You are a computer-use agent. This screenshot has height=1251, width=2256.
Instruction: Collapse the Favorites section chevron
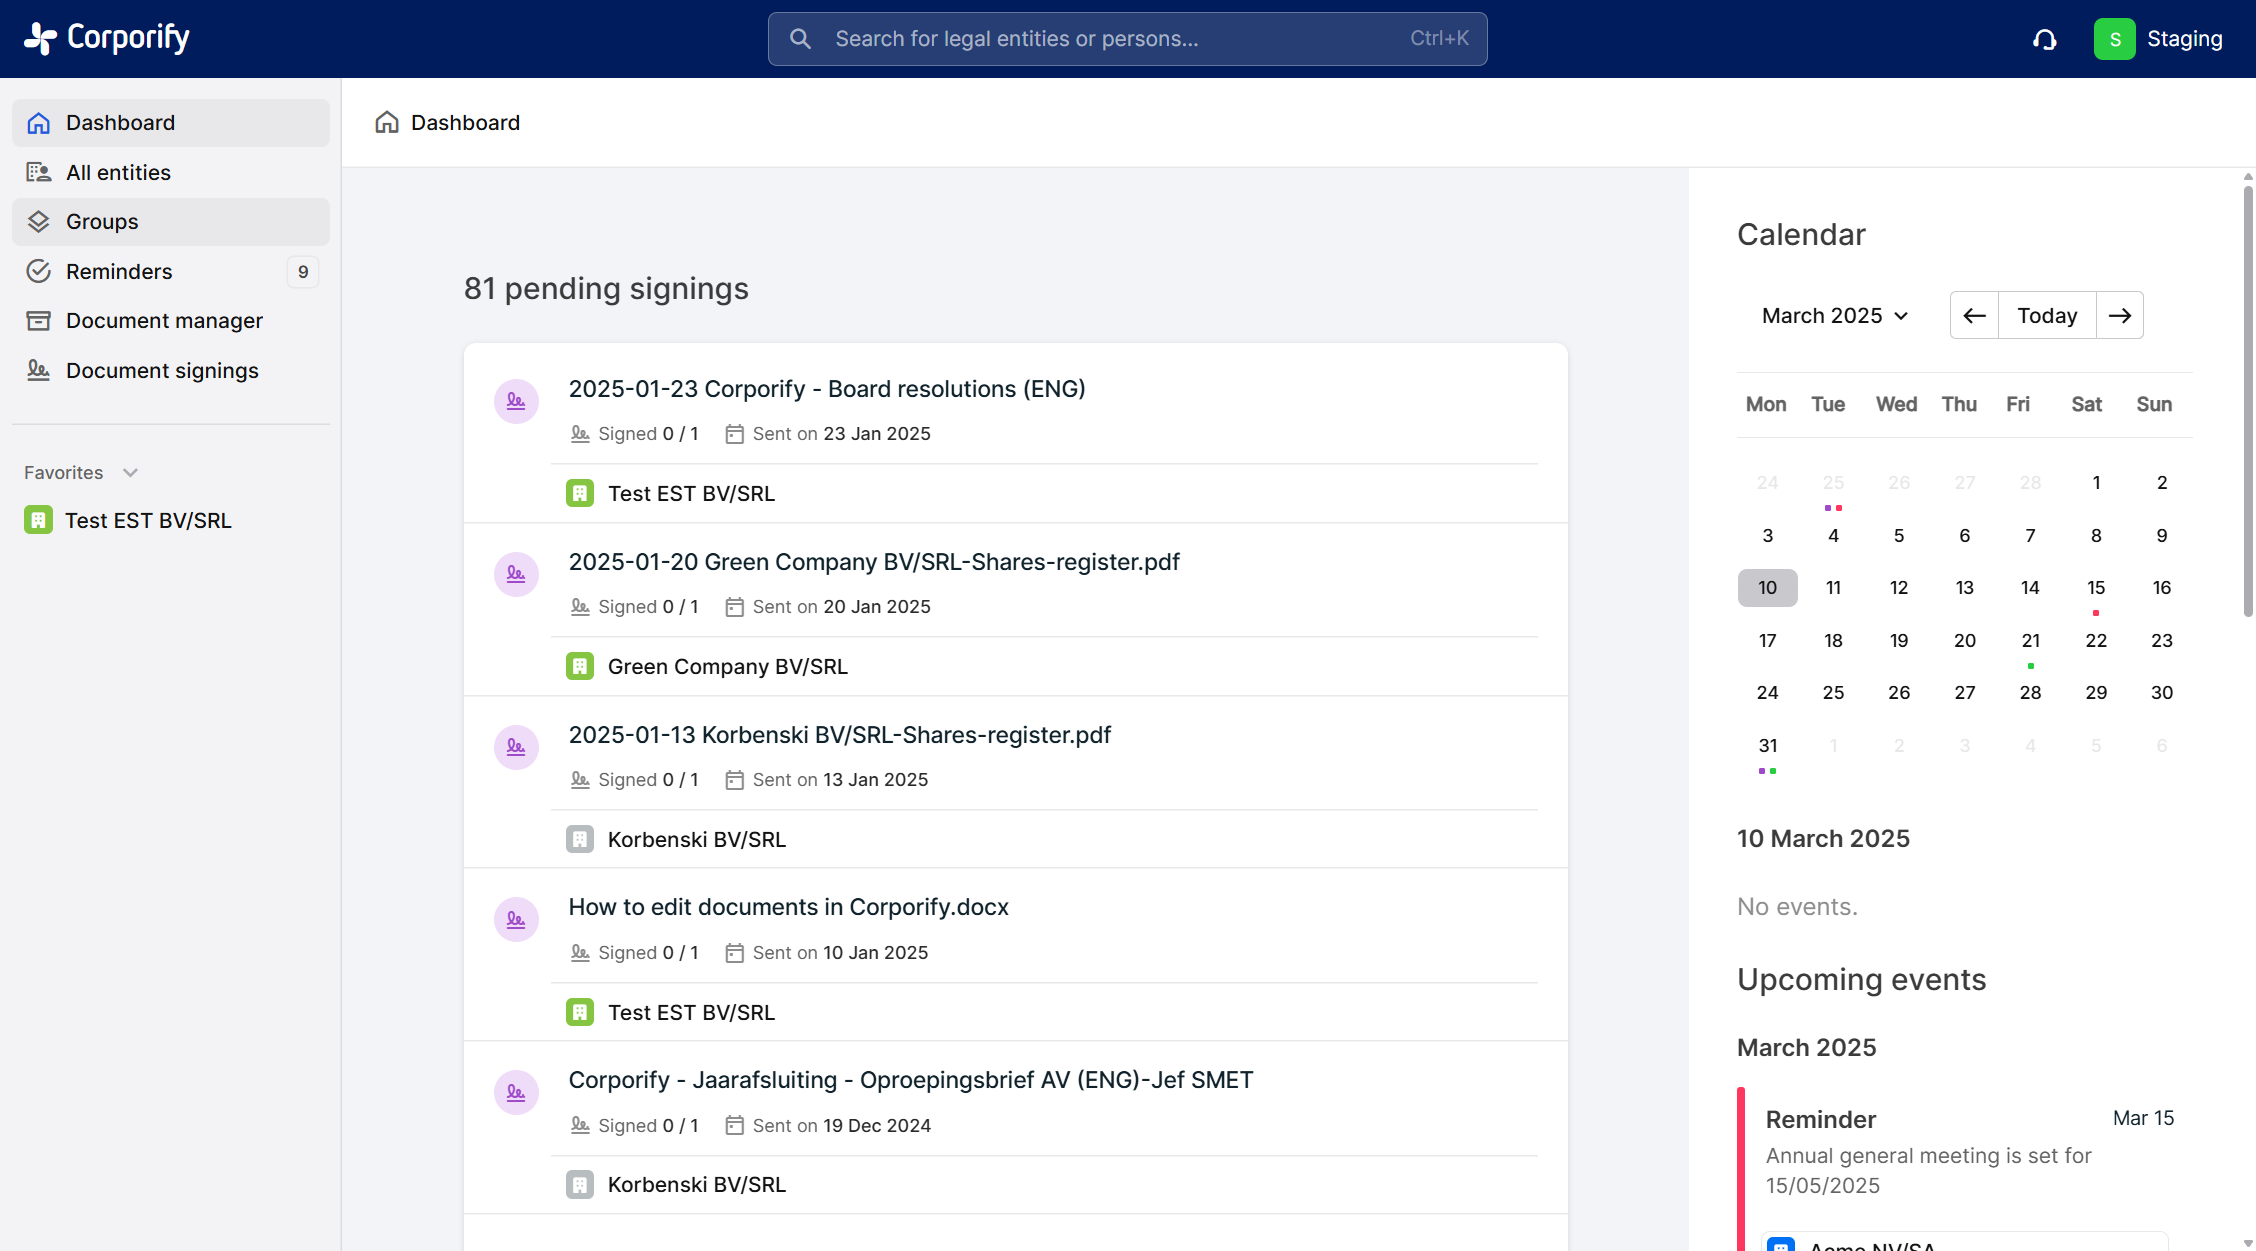130,472
